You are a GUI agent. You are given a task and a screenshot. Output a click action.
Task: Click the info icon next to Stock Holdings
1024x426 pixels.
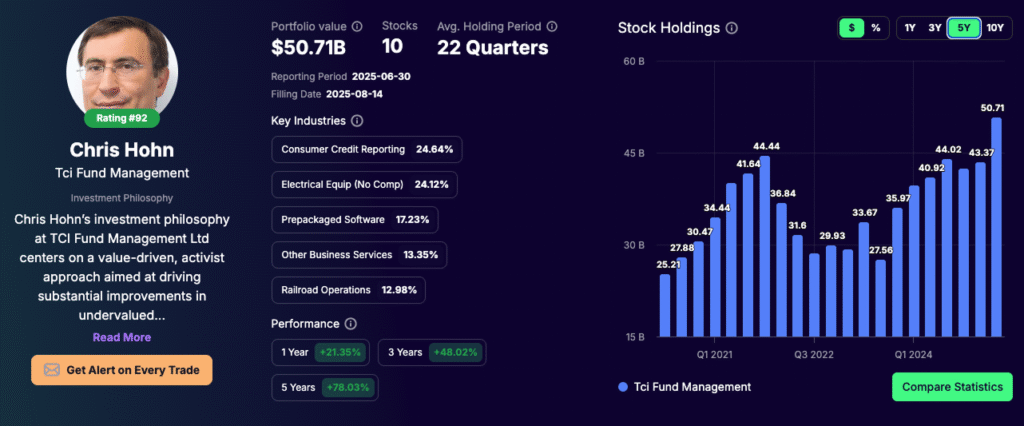point(732,28)
